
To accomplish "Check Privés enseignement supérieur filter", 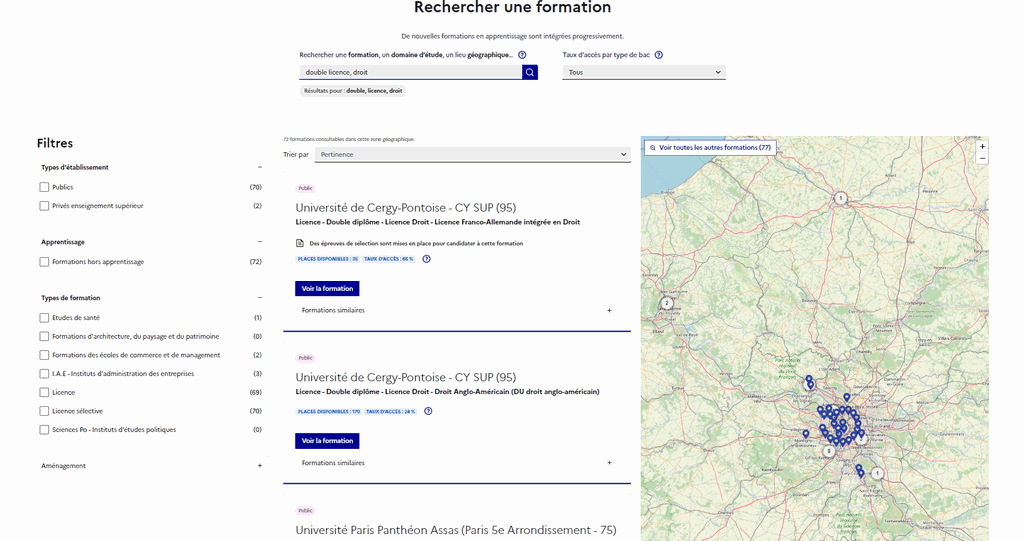I will 44,206.
